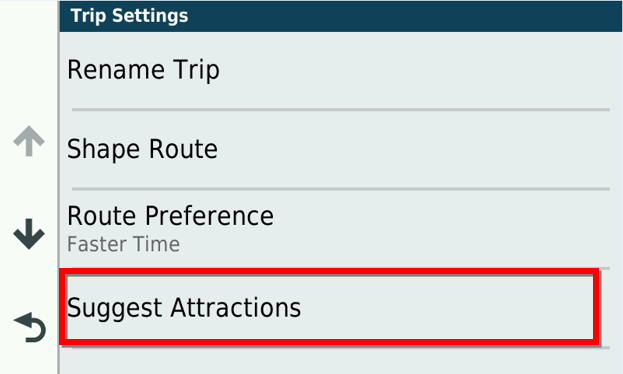Click the upward page arrow in sidebar
The image size is (623, 374).
coord(29,141)
